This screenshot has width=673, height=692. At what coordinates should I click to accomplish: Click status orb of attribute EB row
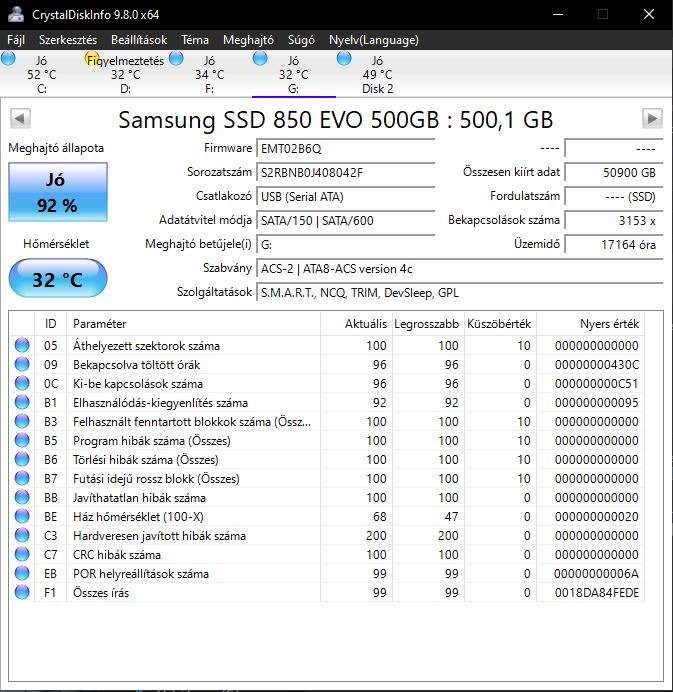pyautogui.click(x=22, y=573)
